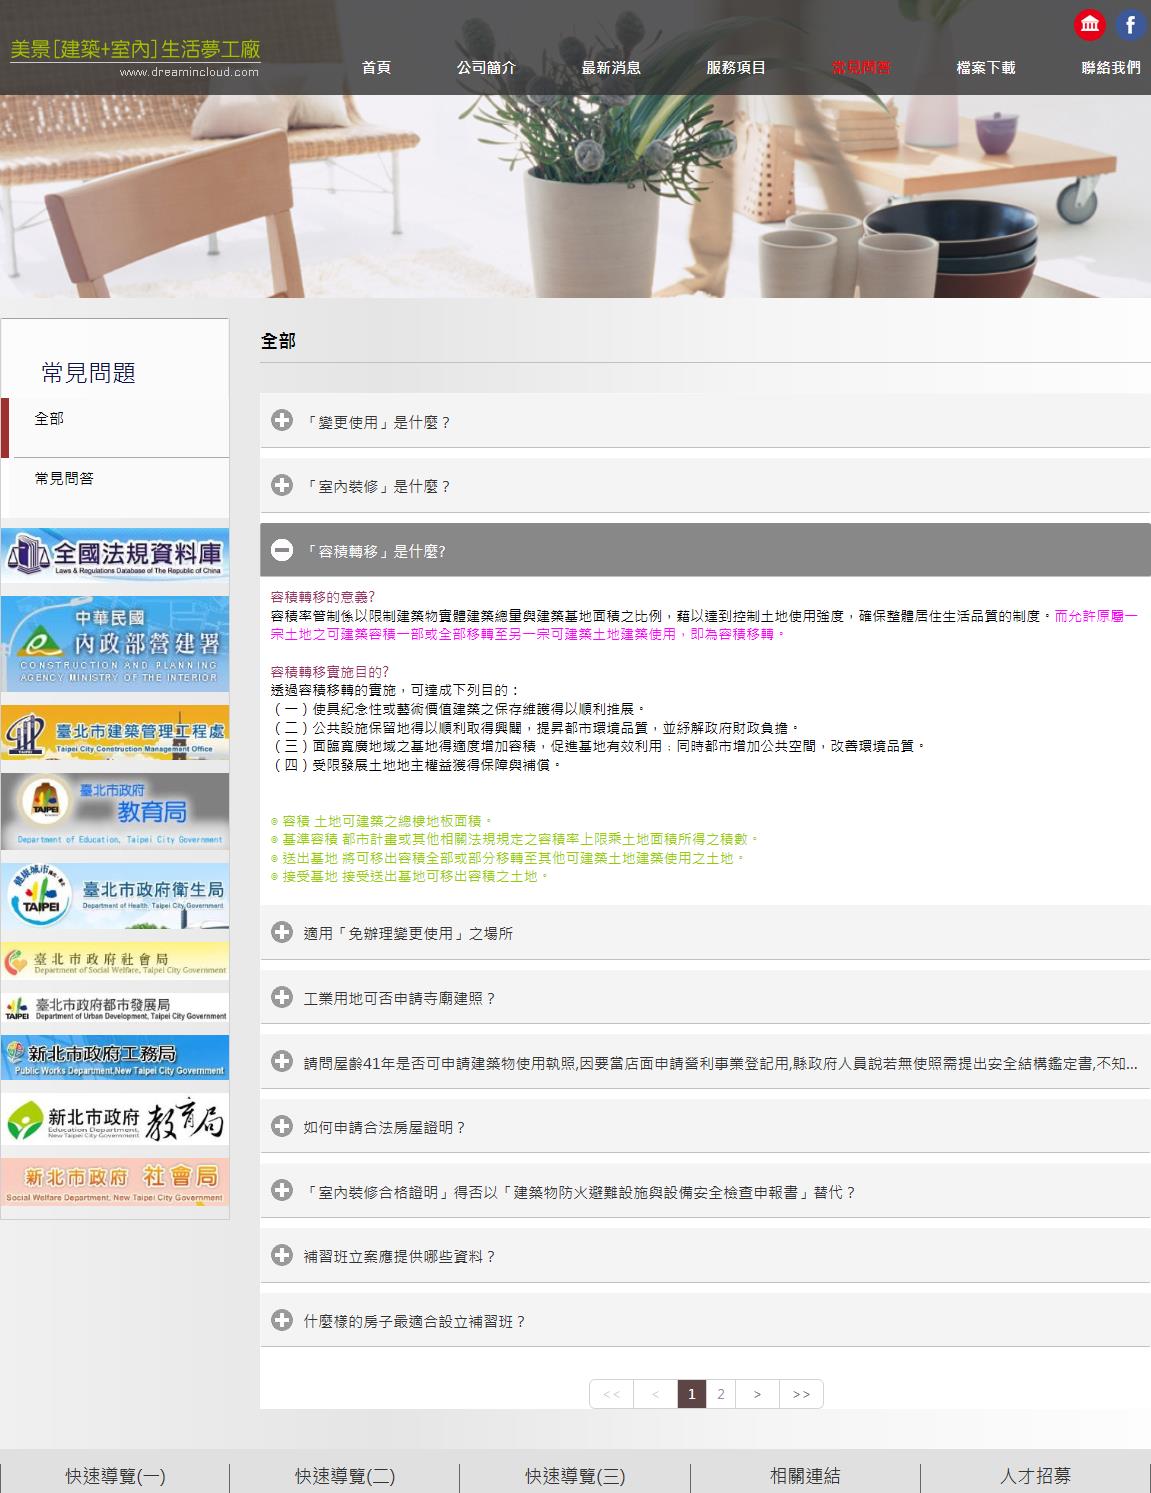Expand 補習班立案應提供哪些資料 plus icon
The image size is (1151, 1493).
[x=282, y=1255]
